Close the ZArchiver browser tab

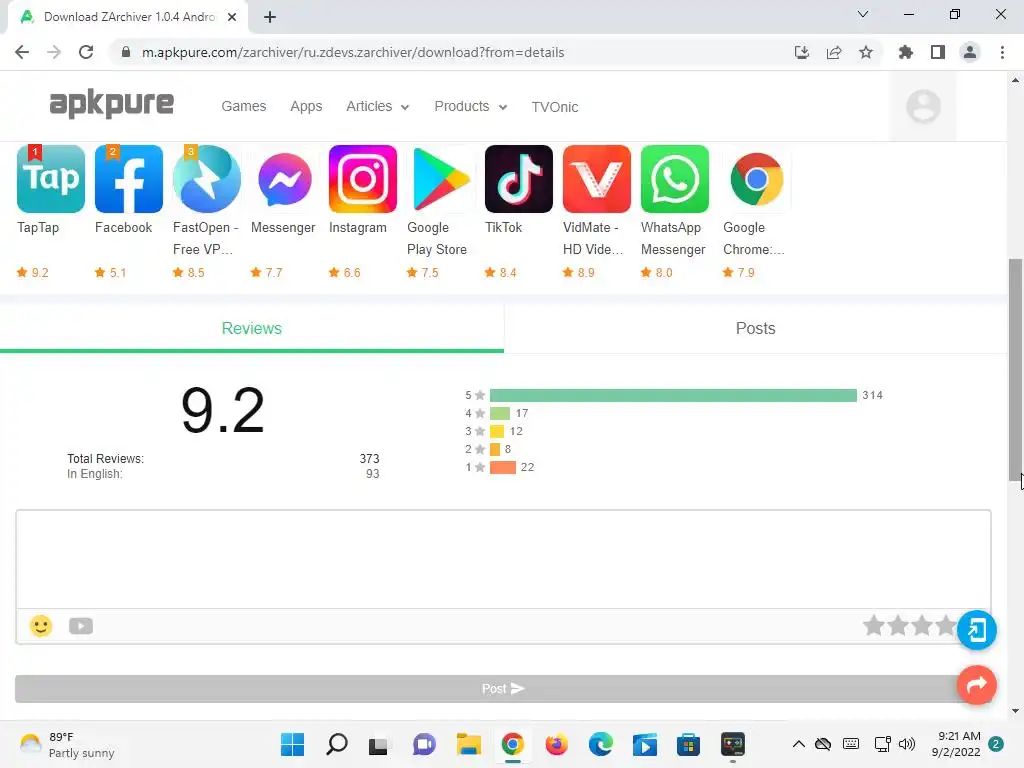pyautogui.click(x=232, y=17)
